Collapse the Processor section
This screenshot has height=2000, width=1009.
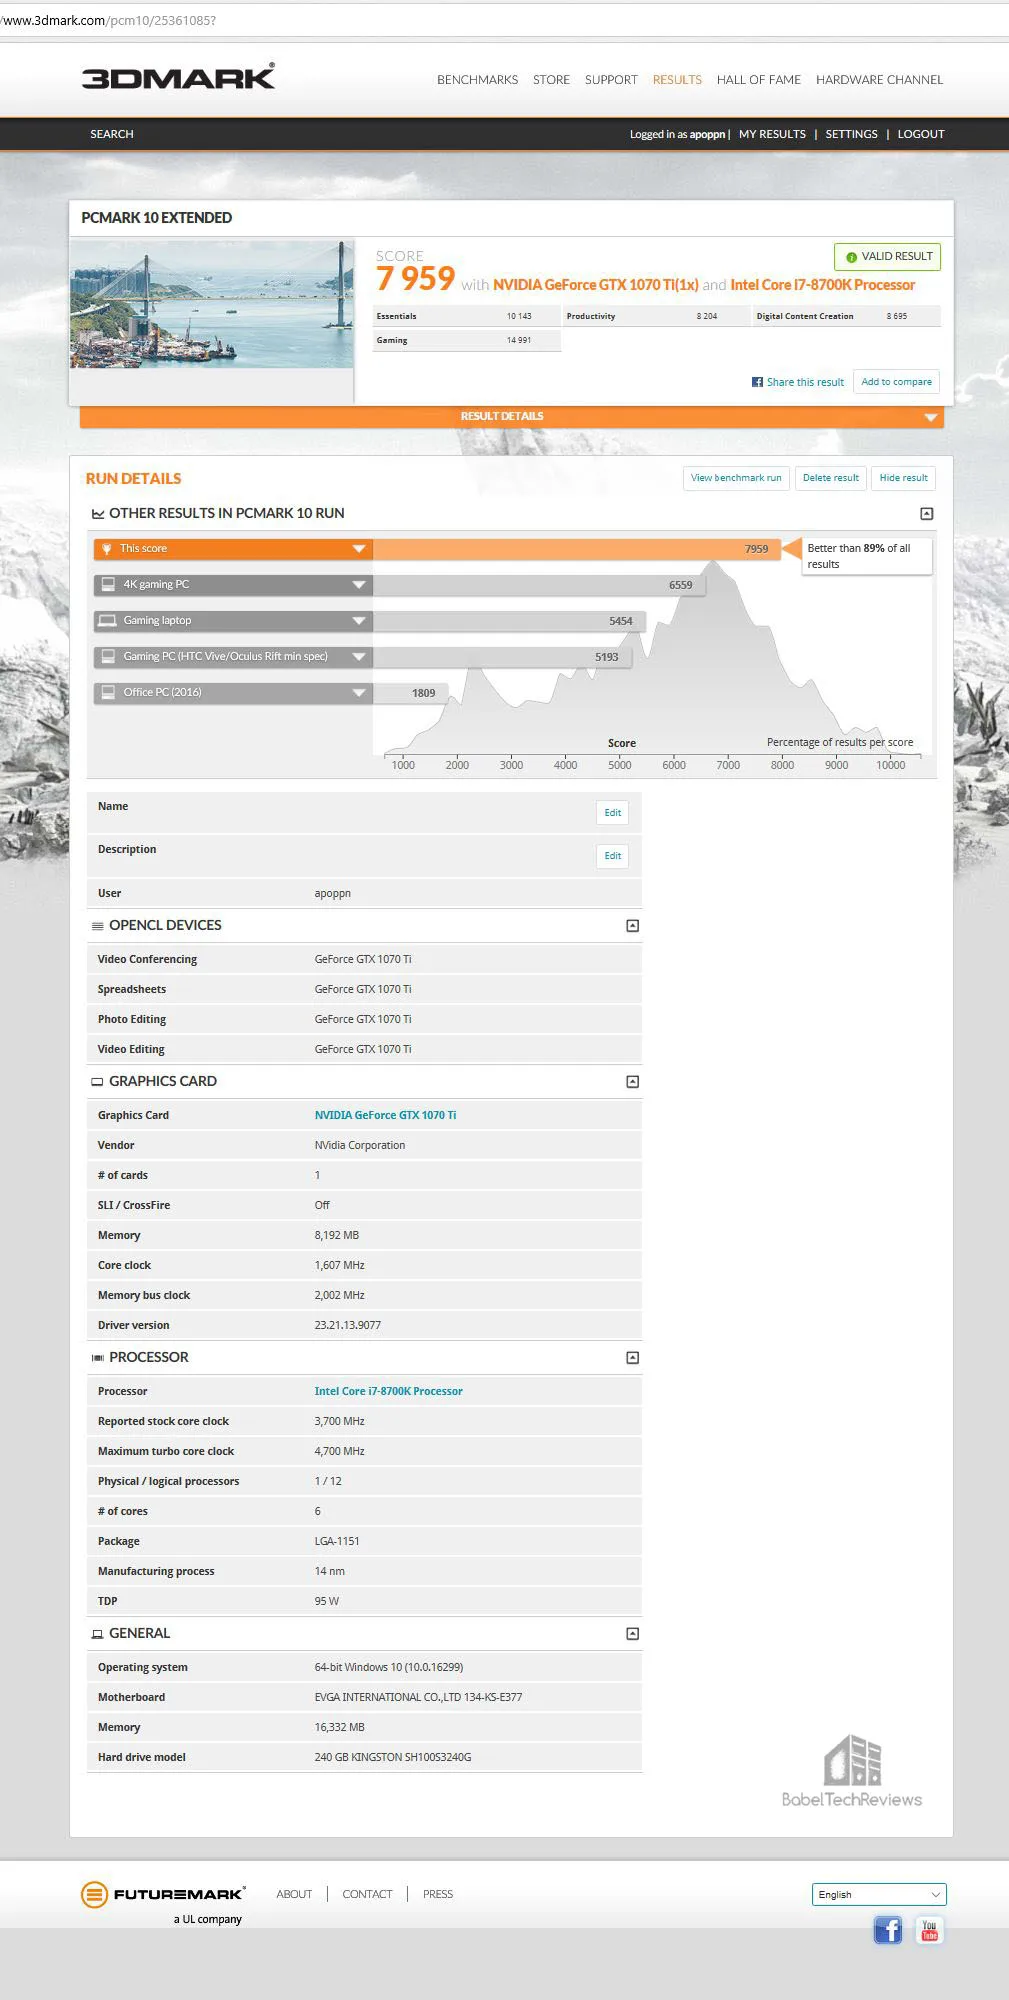coord(632,1358)
